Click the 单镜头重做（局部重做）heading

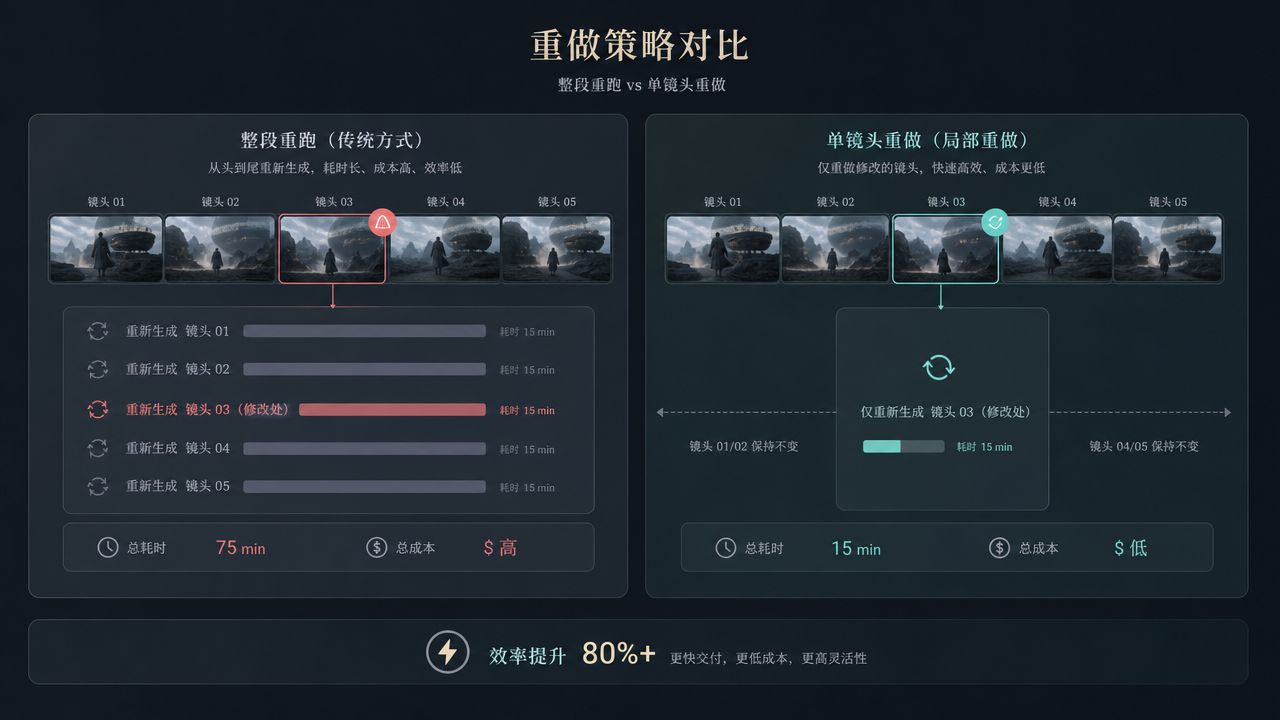929,141
